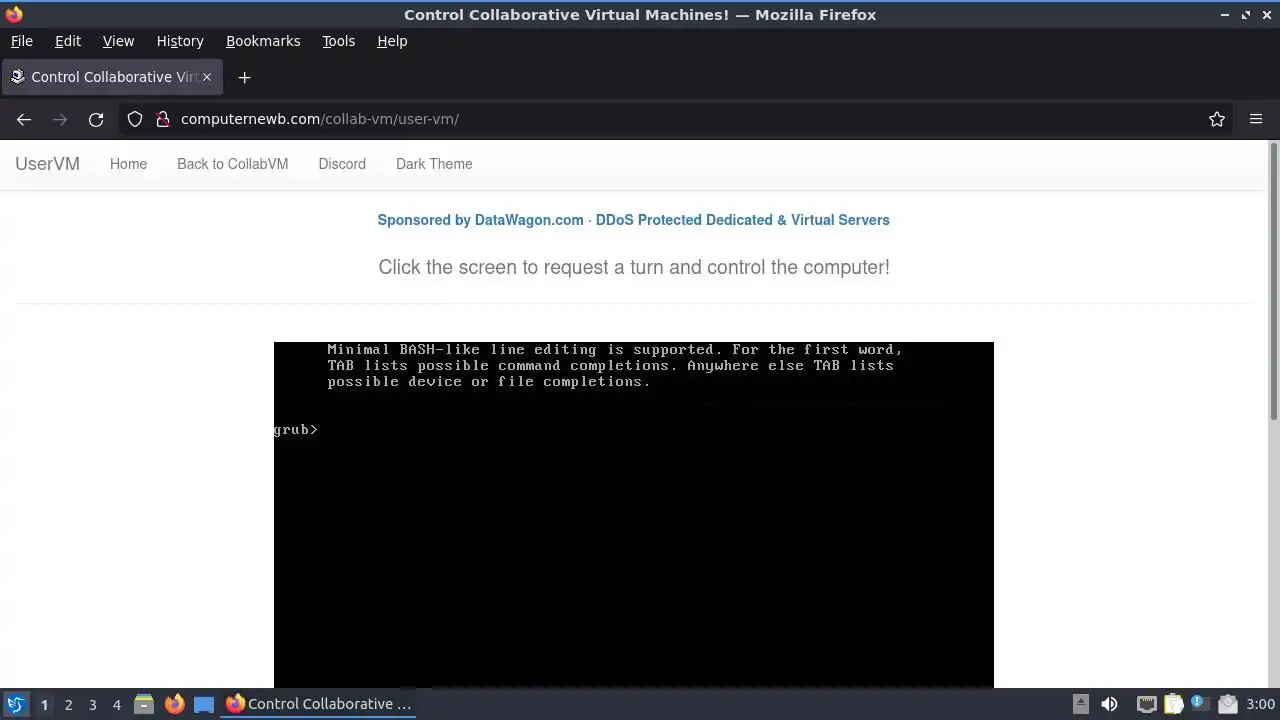Click the VM grub console screen
The image size is (1280, 720).
click(x=634, y=515)
